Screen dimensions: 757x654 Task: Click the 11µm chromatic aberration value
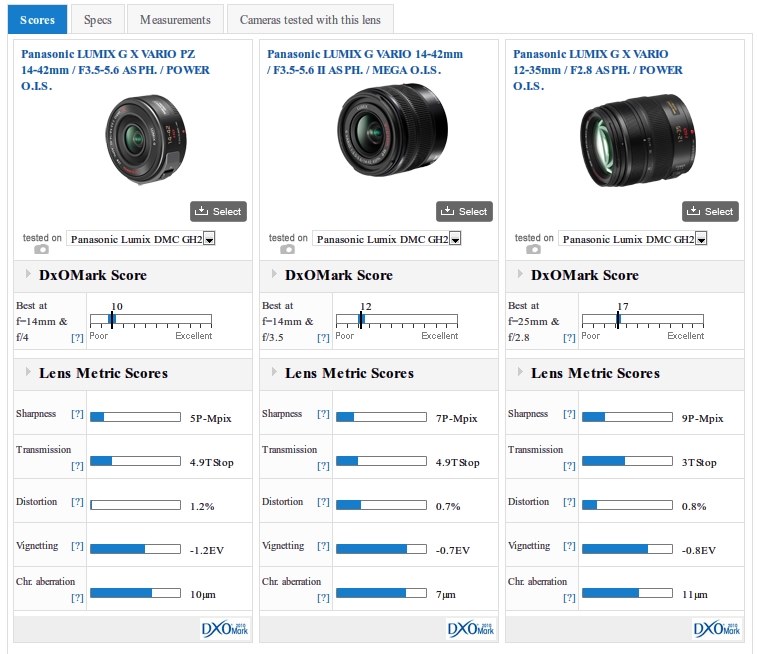(695, 595)
